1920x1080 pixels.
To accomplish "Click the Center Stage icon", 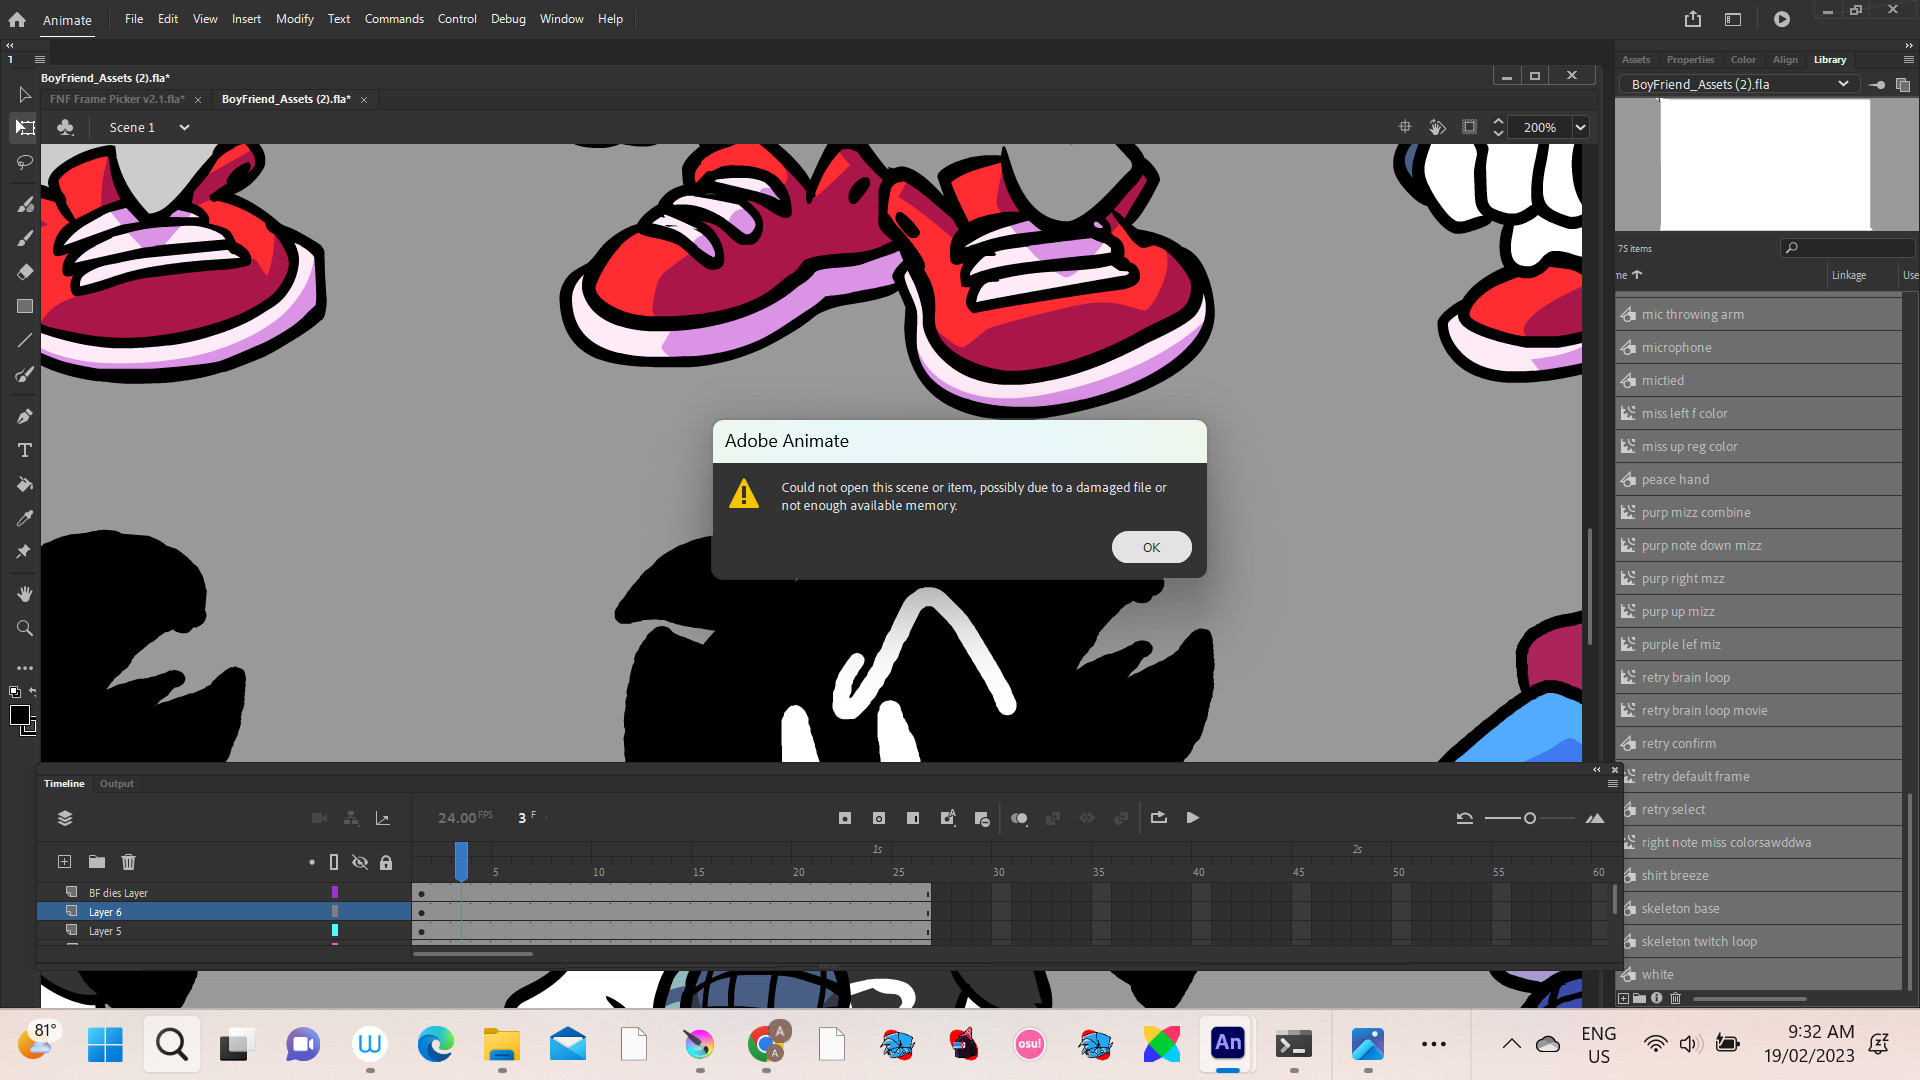I will (1405, 127).
